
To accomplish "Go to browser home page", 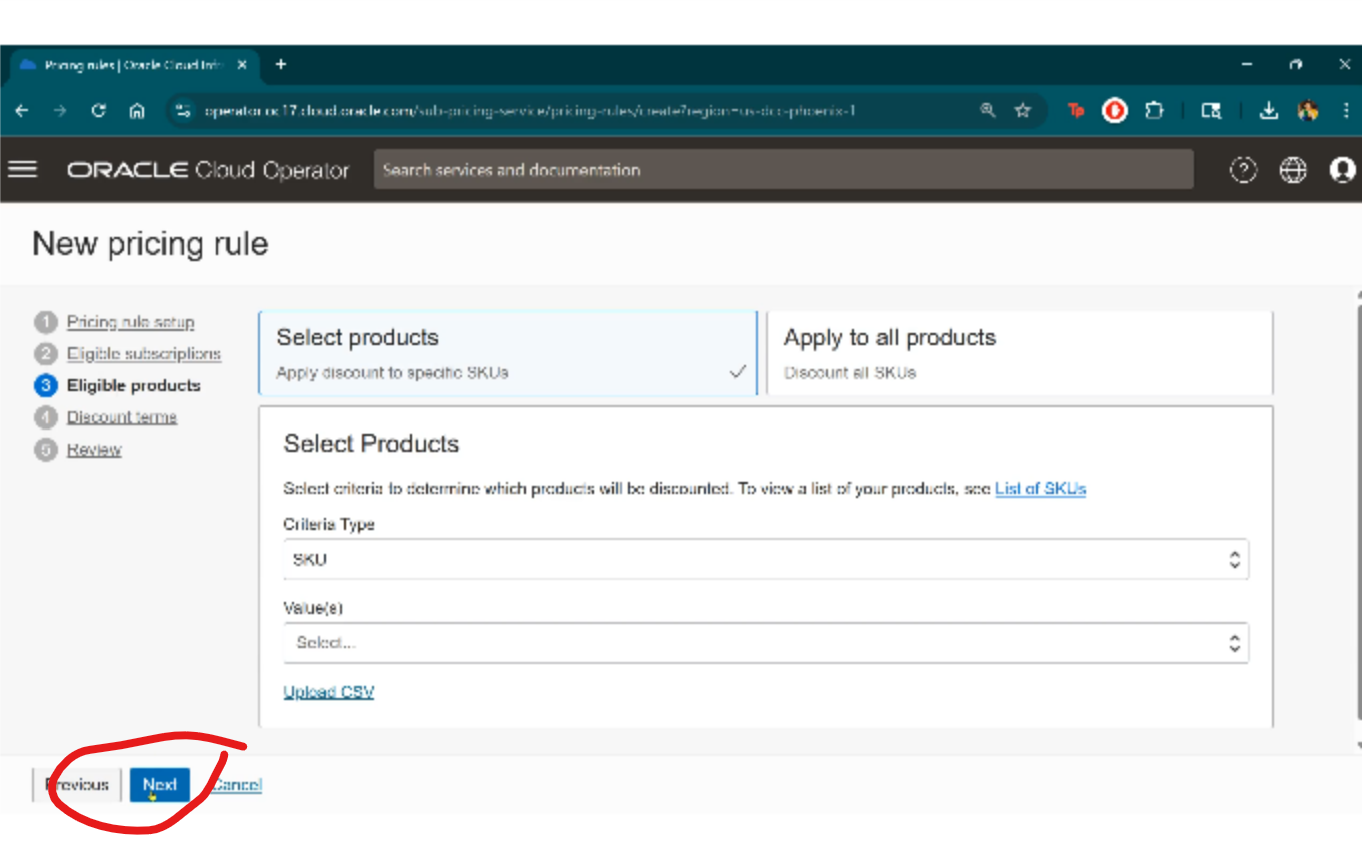I will (137, 111).
